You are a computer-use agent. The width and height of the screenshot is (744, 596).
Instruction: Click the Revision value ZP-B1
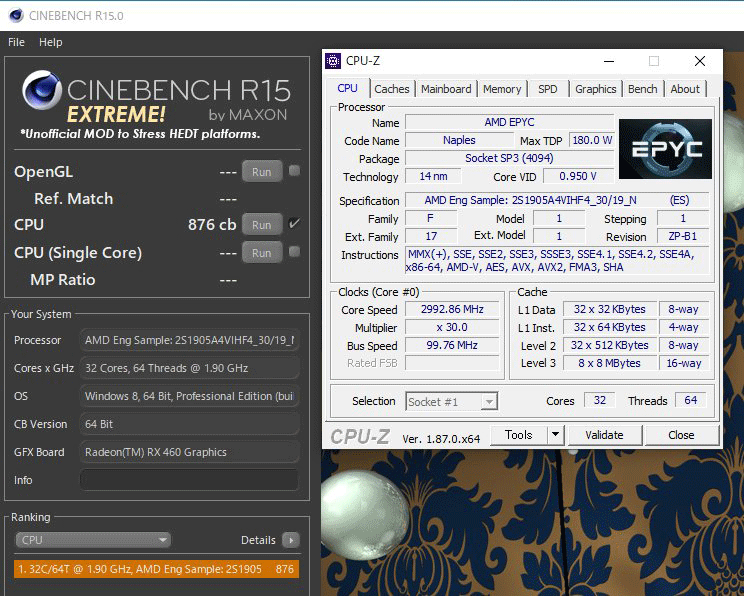[x=682, y=236]
